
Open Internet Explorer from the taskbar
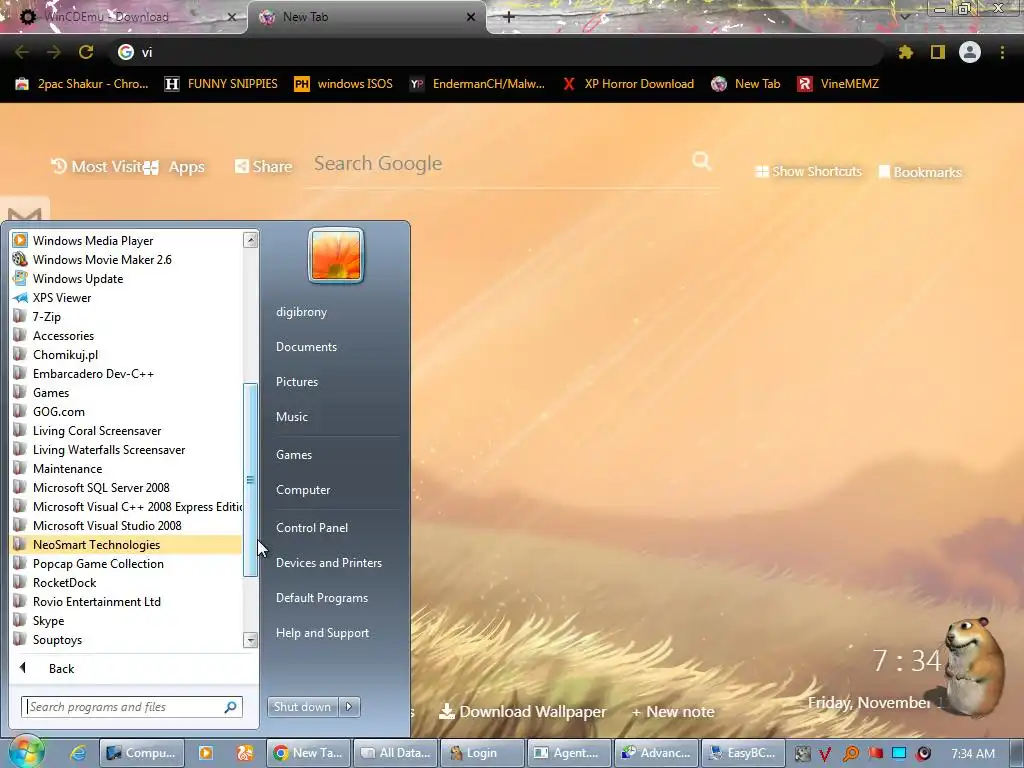tap(78, 753)
